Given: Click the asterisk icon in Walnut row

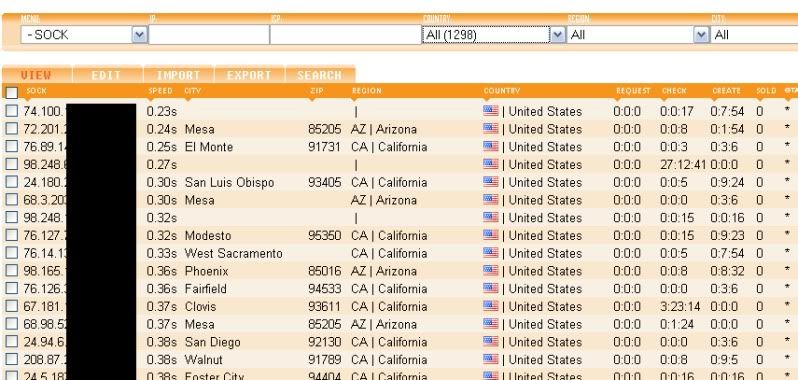Looking at the screenshot, I should [x=787, y=360].
